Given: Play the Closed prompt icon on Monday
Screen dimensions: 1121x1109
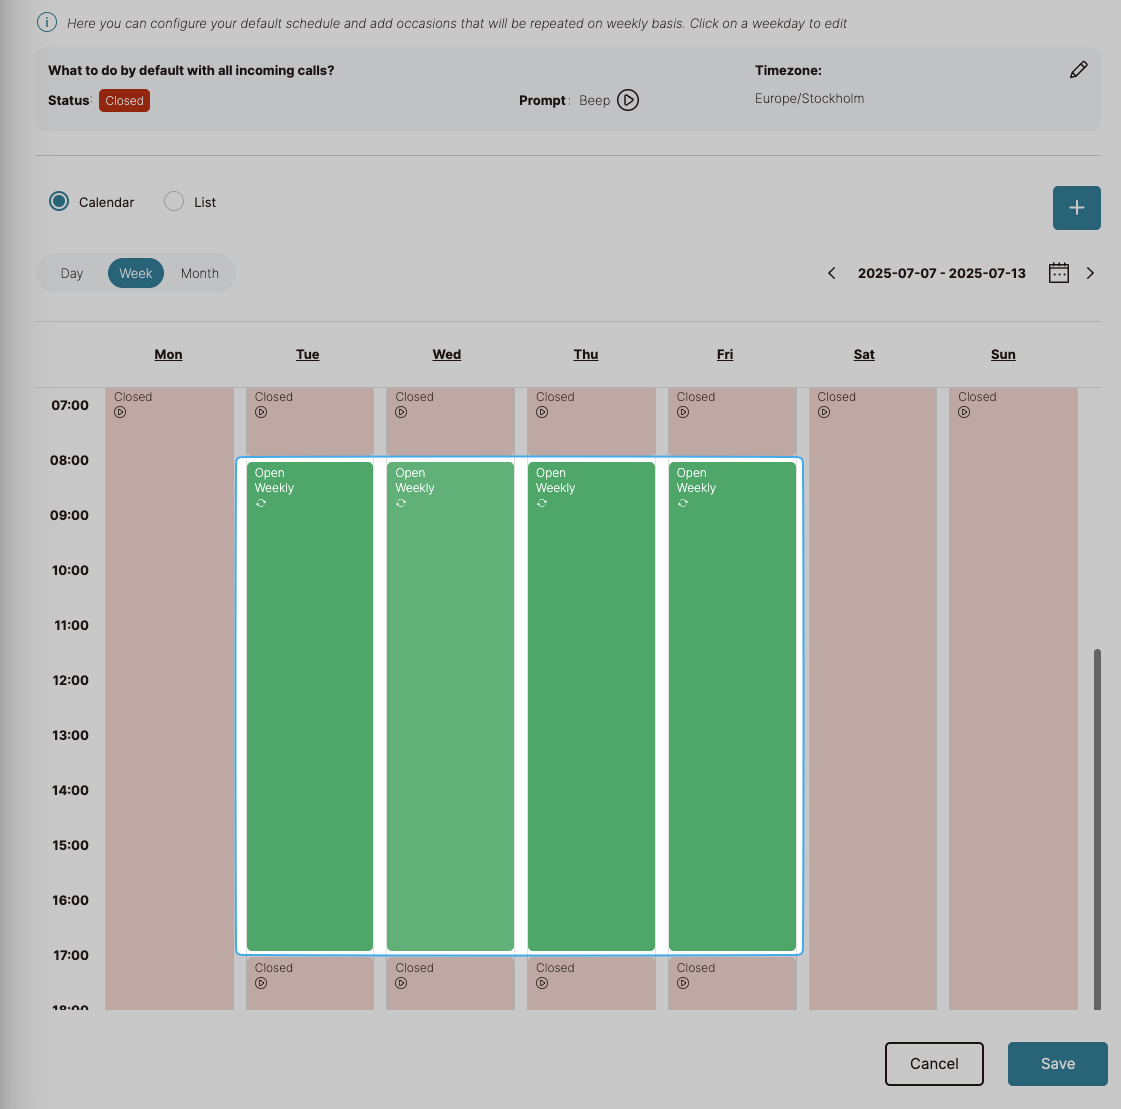Looking at the screenshot, I should tap(120, 412).
